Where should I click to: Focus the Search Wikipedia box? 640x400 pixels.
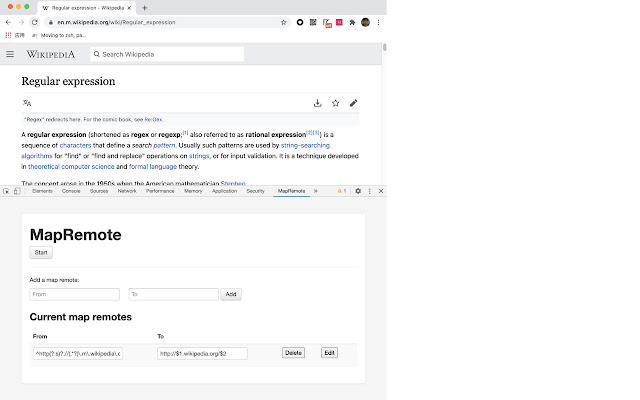[x=167, y=54]
